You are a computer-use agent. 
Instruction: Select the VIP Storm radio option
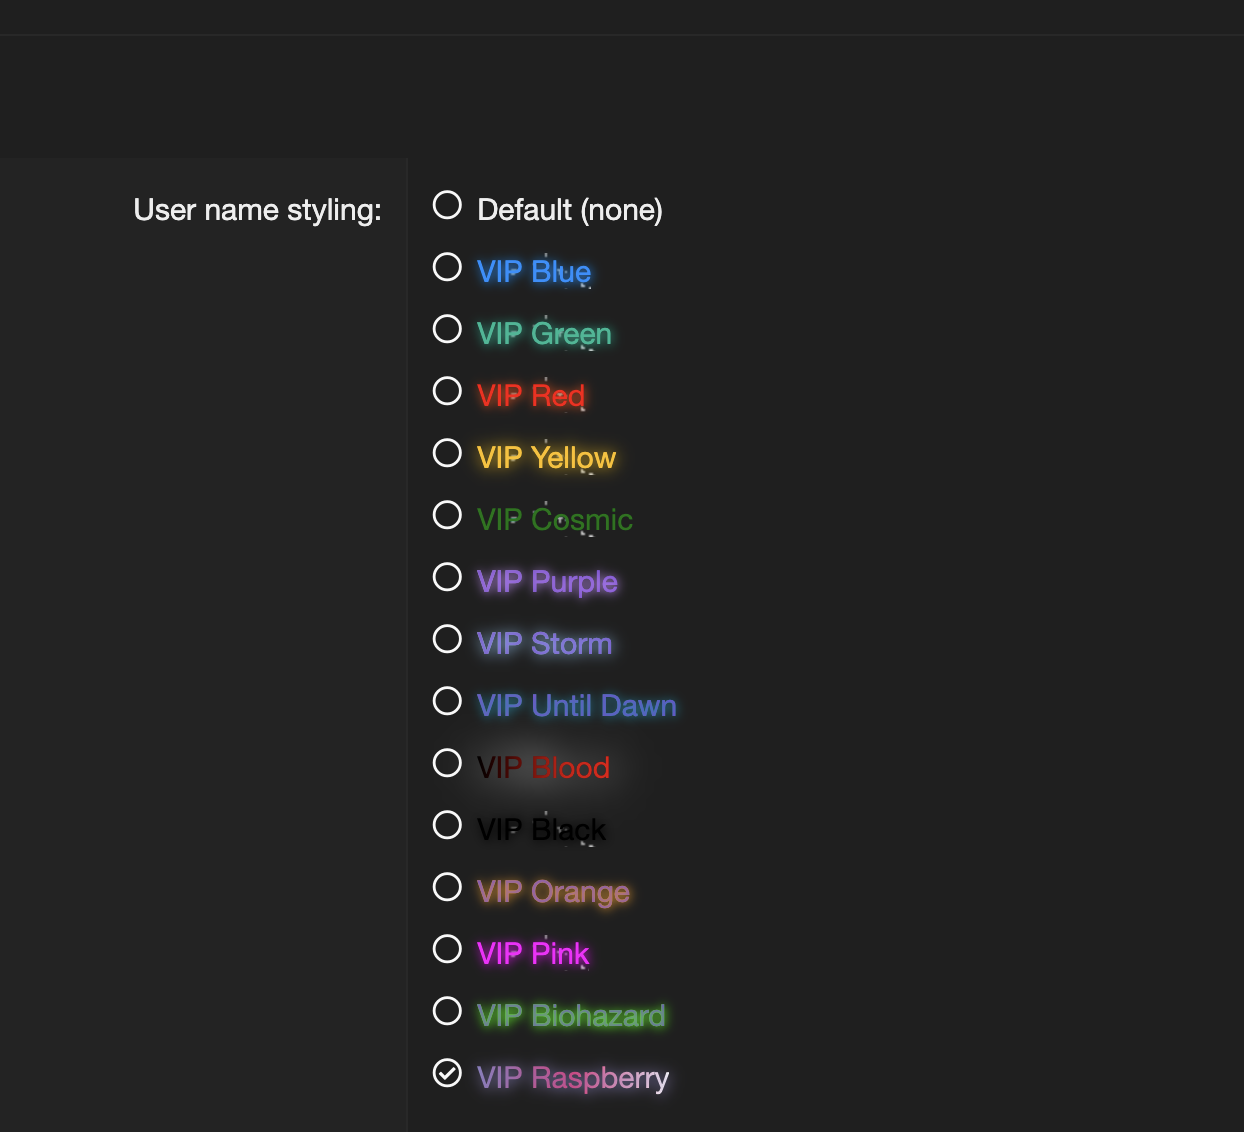coord(447,639)
